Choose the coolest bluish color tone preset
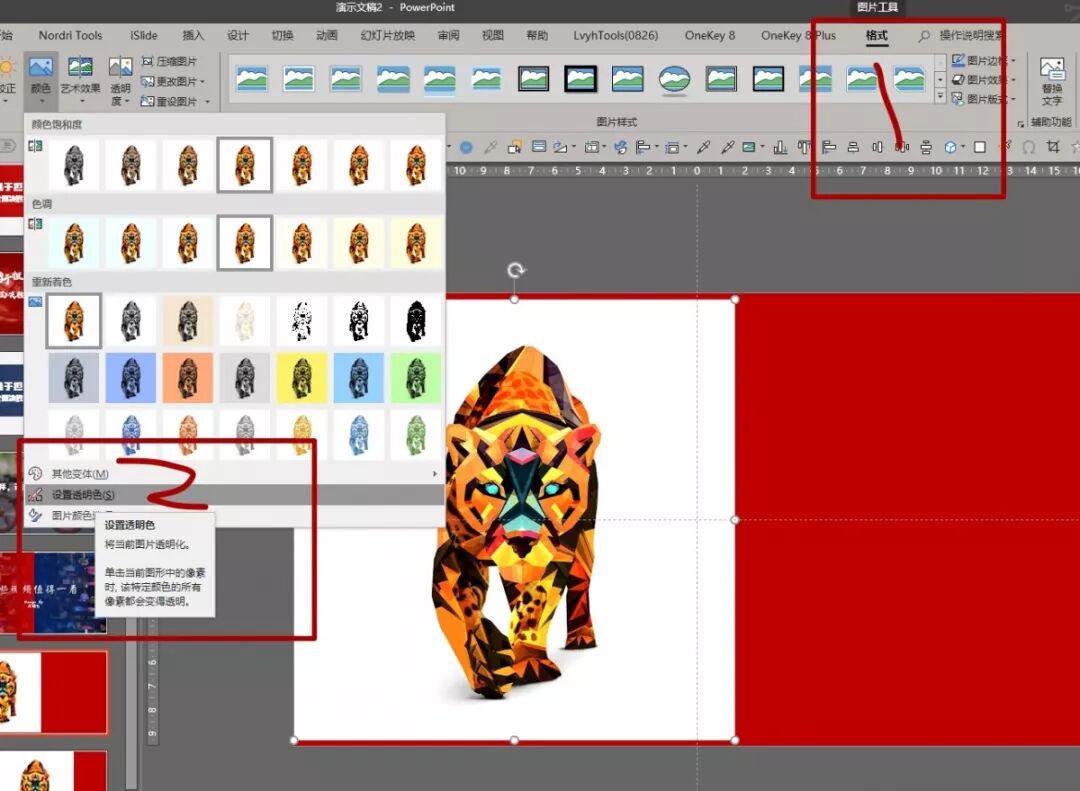This screenshot has height=791, width=1080. [74, 243]
